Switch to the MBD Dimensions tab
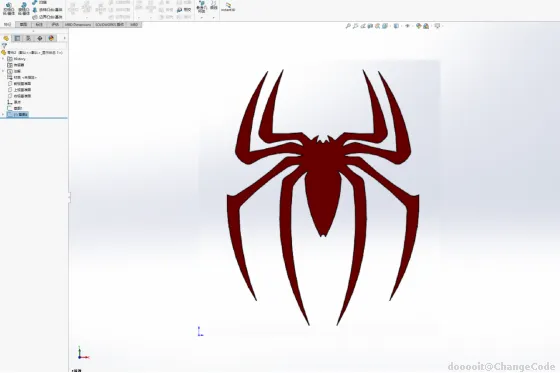The width and height of the screenshot is (560, 373). coord(78,25)
